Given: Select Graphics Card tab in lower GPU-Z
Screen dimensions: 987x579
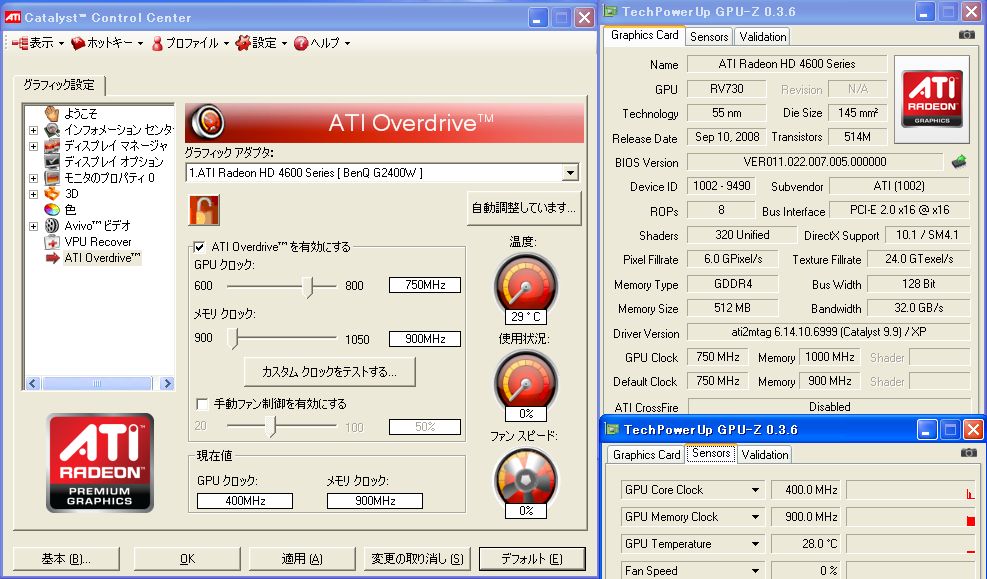Looking at the screenshot, I should point(646,454).
